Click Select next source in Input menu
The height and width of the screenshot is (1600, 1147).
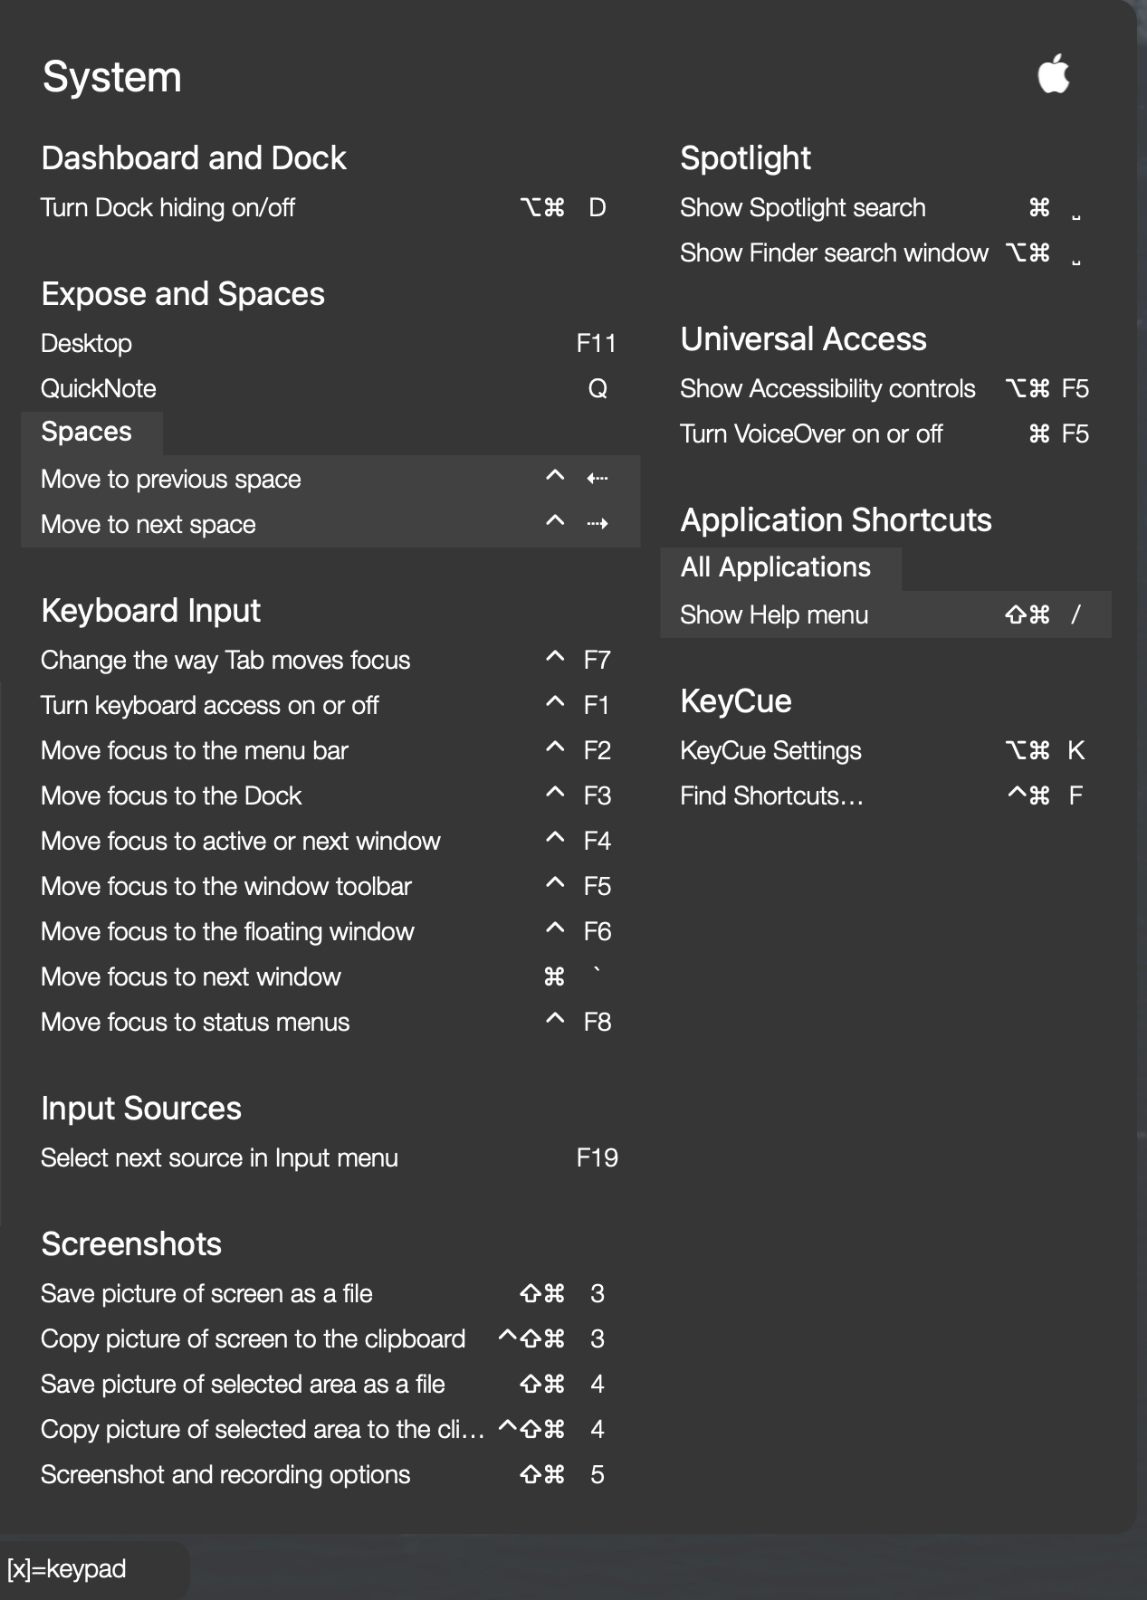tap(219, 1158)
